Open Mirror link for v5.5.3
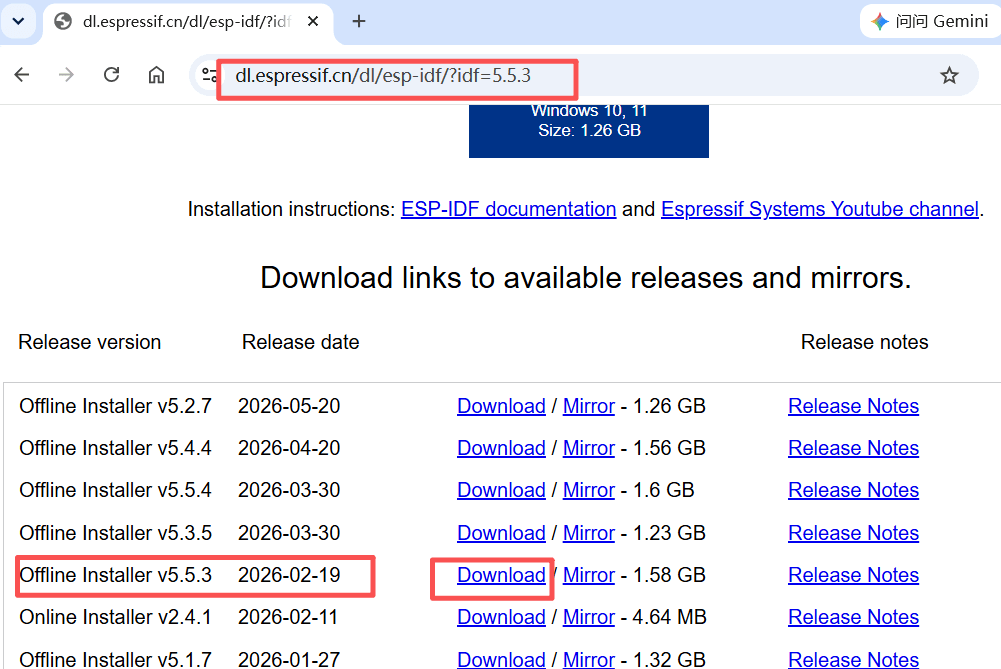Viewport: 1001px width, 669px height. pyautogui.click(x=589, y=575)
